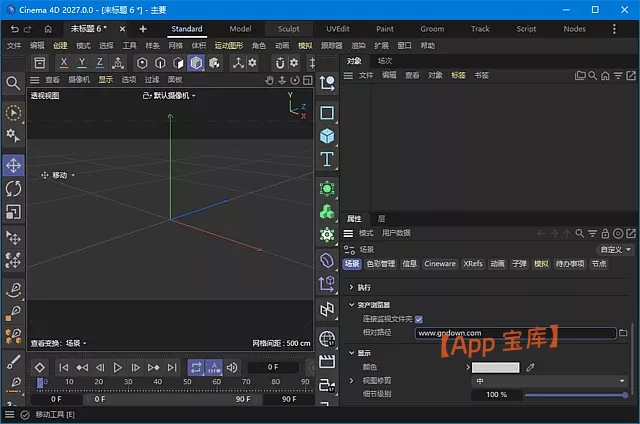Image resolution: width=640 pixels, height=424 pixels.
Task: Switch to the 场次 tab
Action: (385, 61)
